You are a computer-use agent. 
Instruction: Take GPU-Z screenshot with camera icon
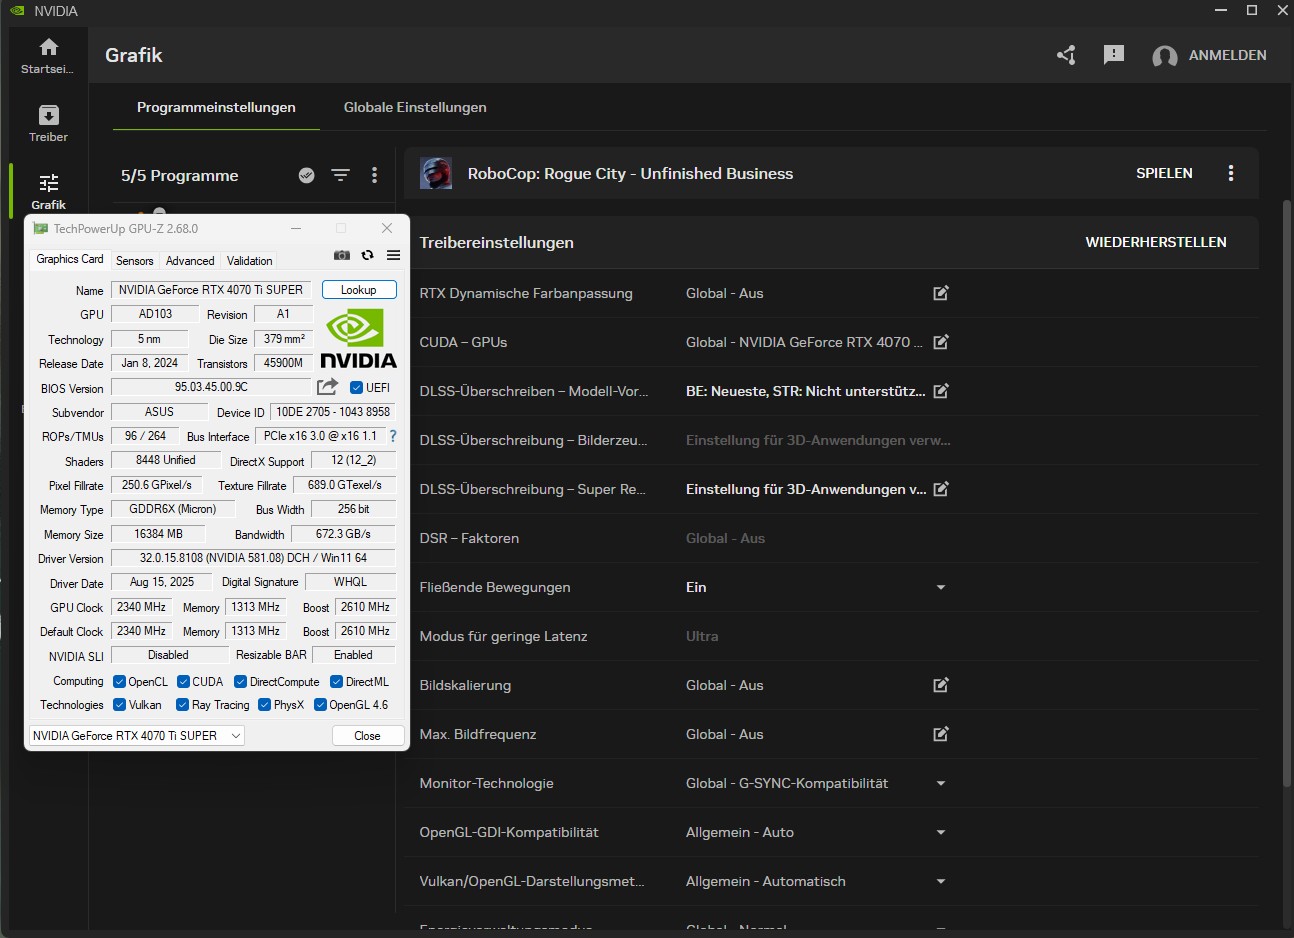342,255
